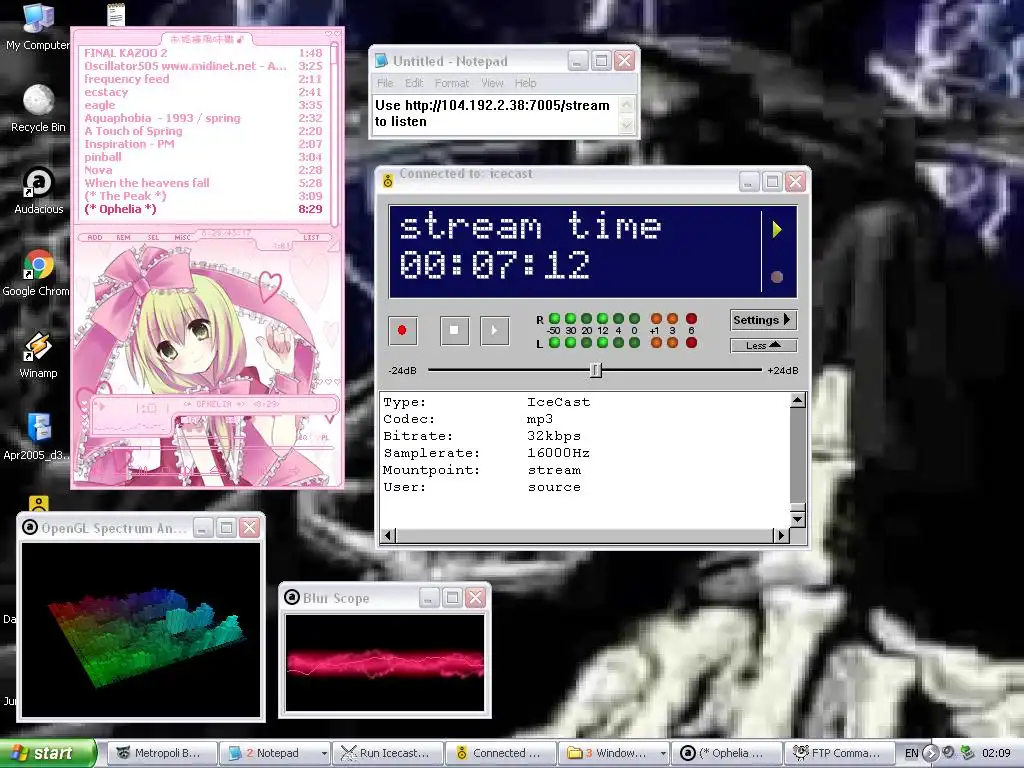Click the info panel scroll up arrow
Screen dimensions: 1024x768
point(797,400)
